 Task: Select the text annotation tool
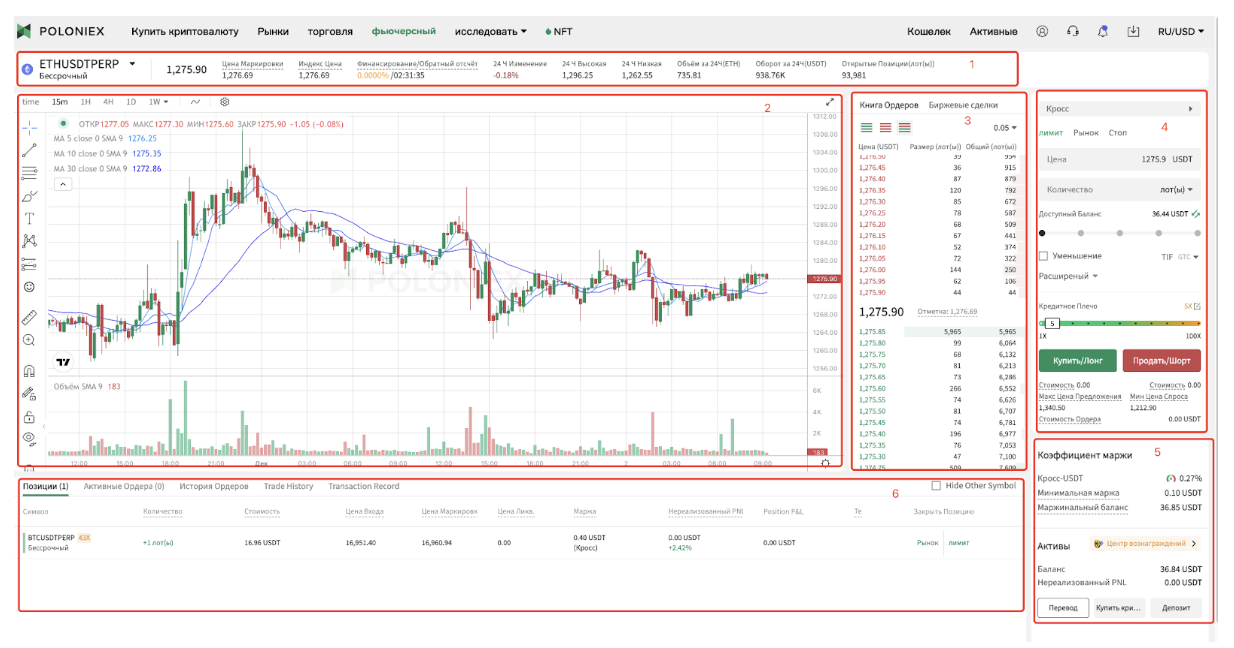(30, 218)
